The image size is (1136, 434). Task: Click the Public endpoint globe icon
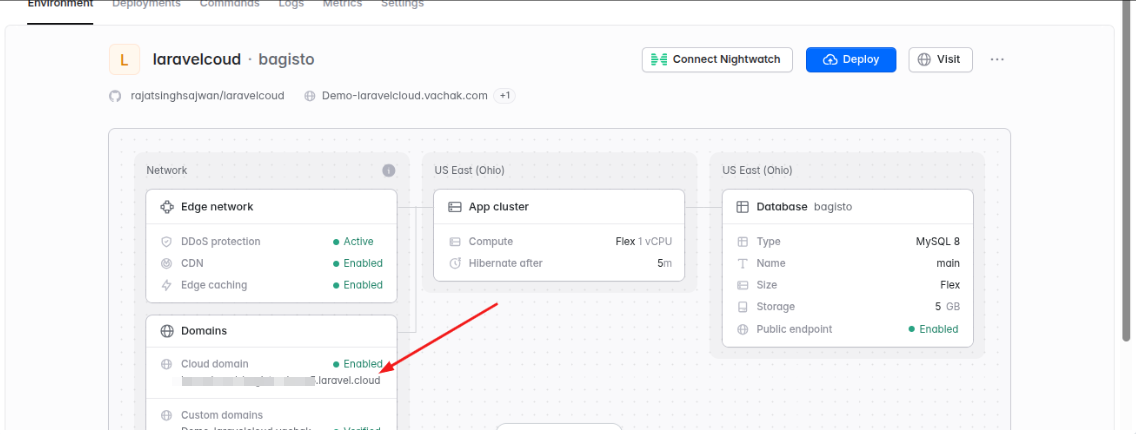[x=742, y=329]
